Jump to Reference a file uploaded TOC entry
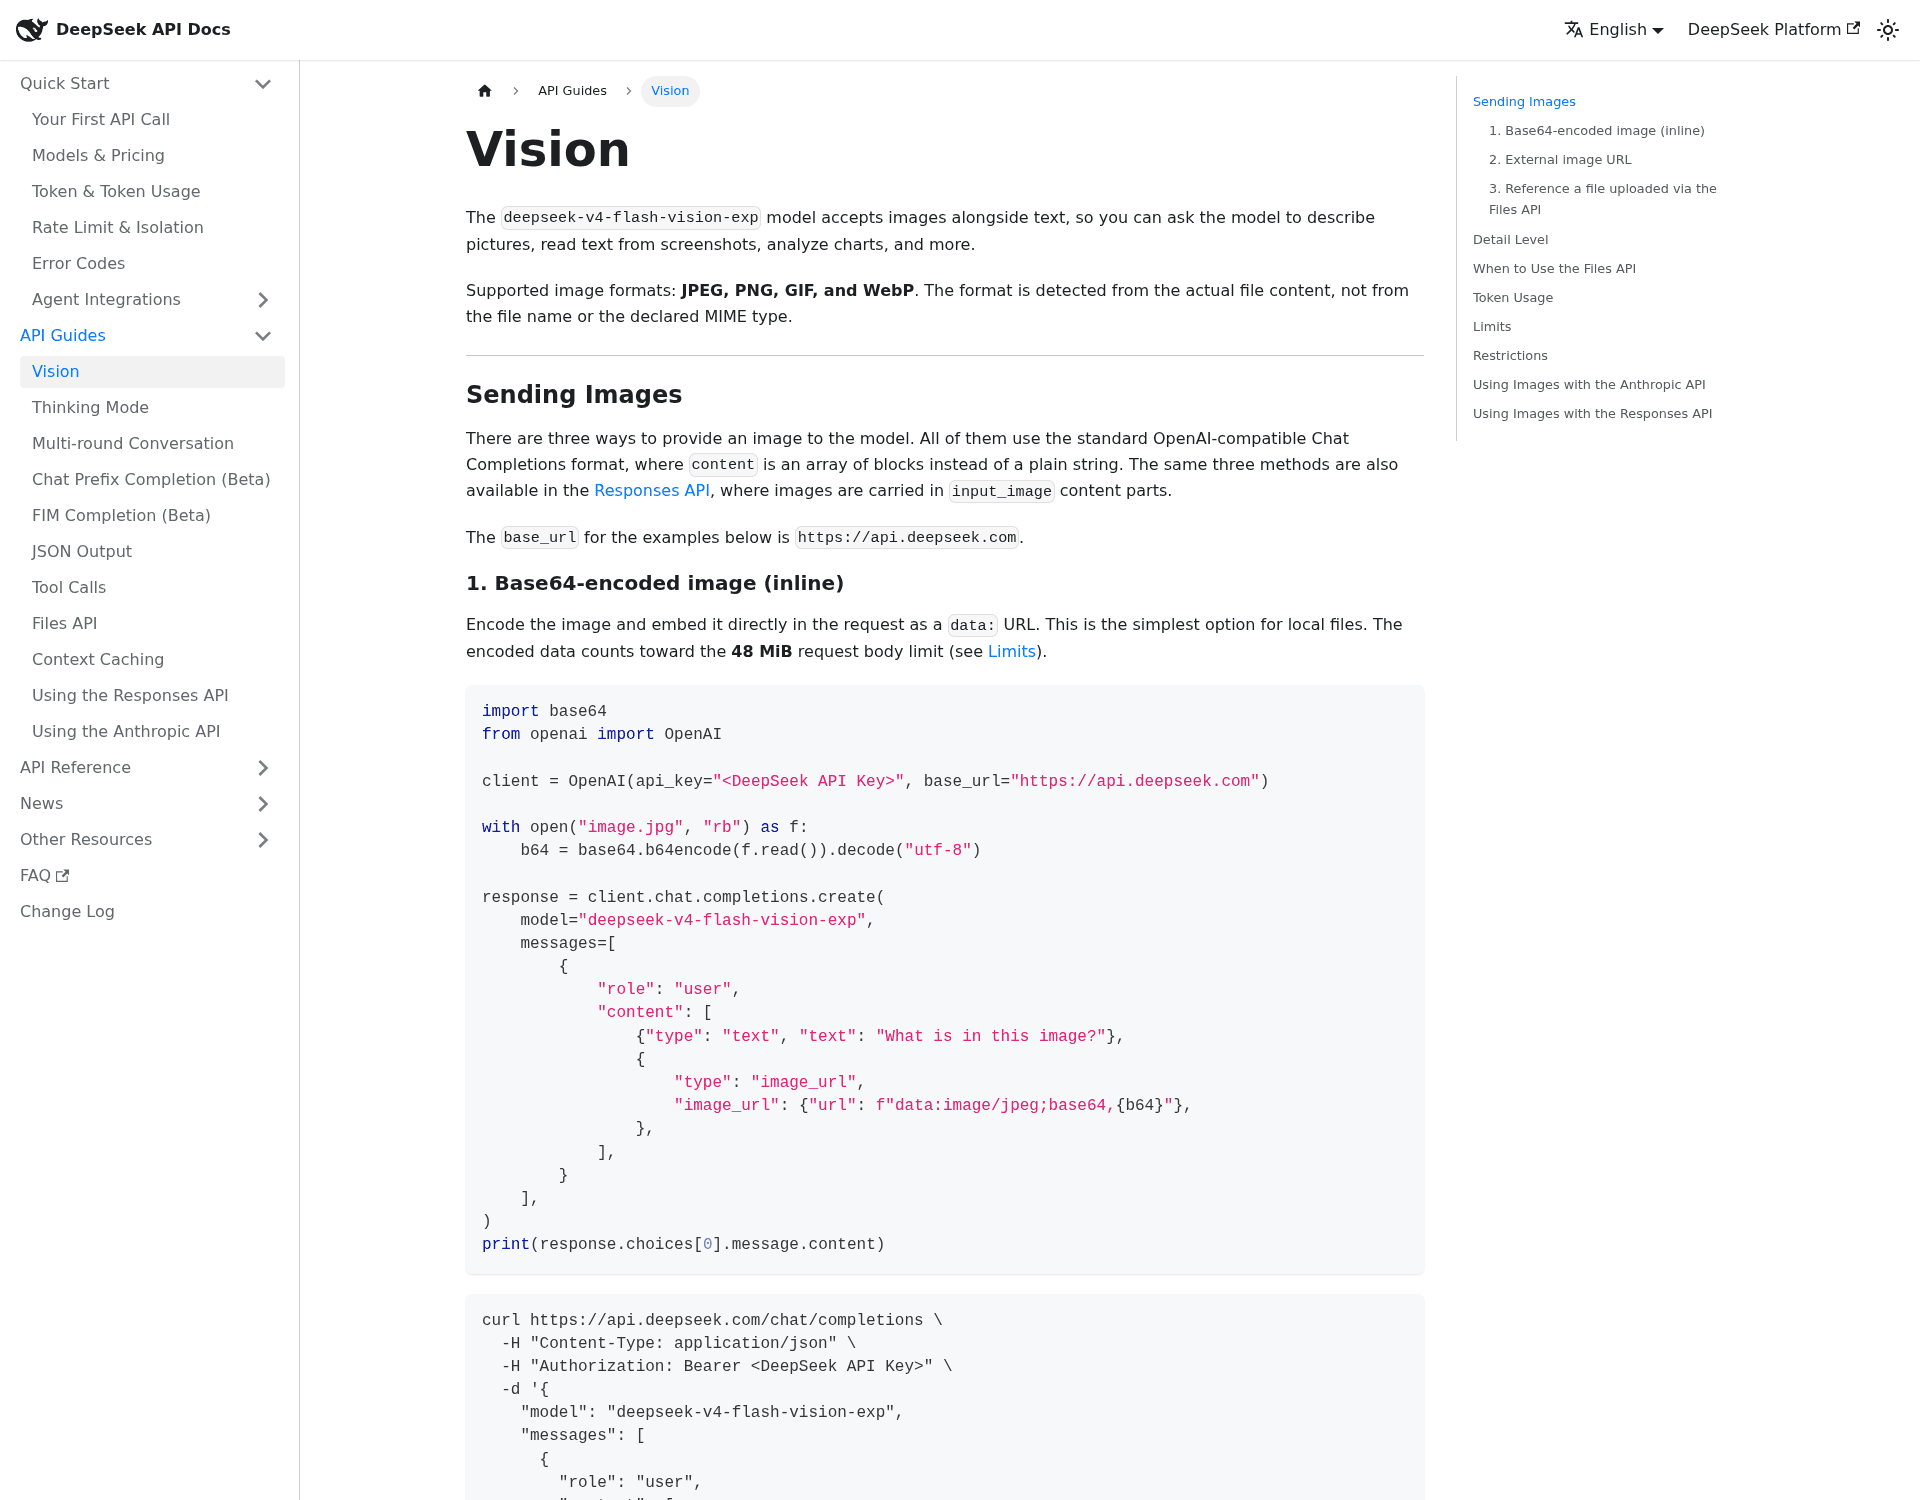Screen dimensions: 1920x1500 [1603, 199]
